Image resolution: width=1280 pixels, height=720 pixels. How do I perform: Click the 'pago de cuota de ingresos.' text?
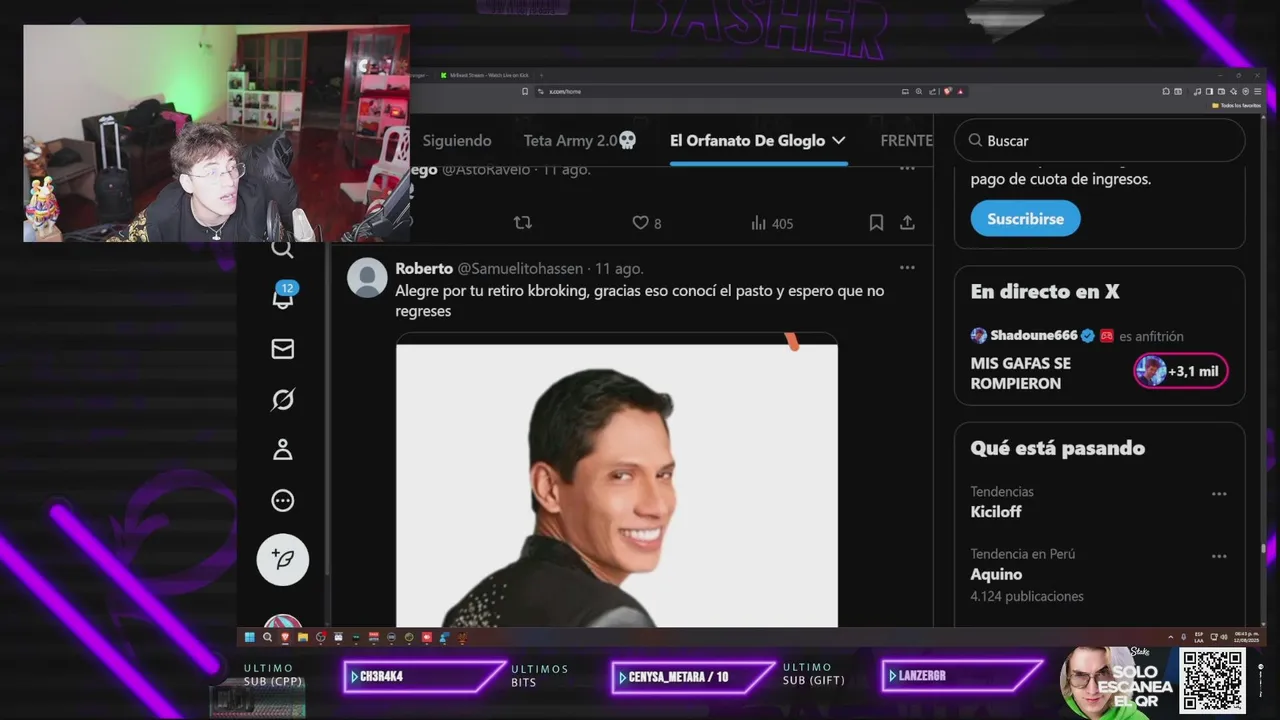(x=1061, y=180)
